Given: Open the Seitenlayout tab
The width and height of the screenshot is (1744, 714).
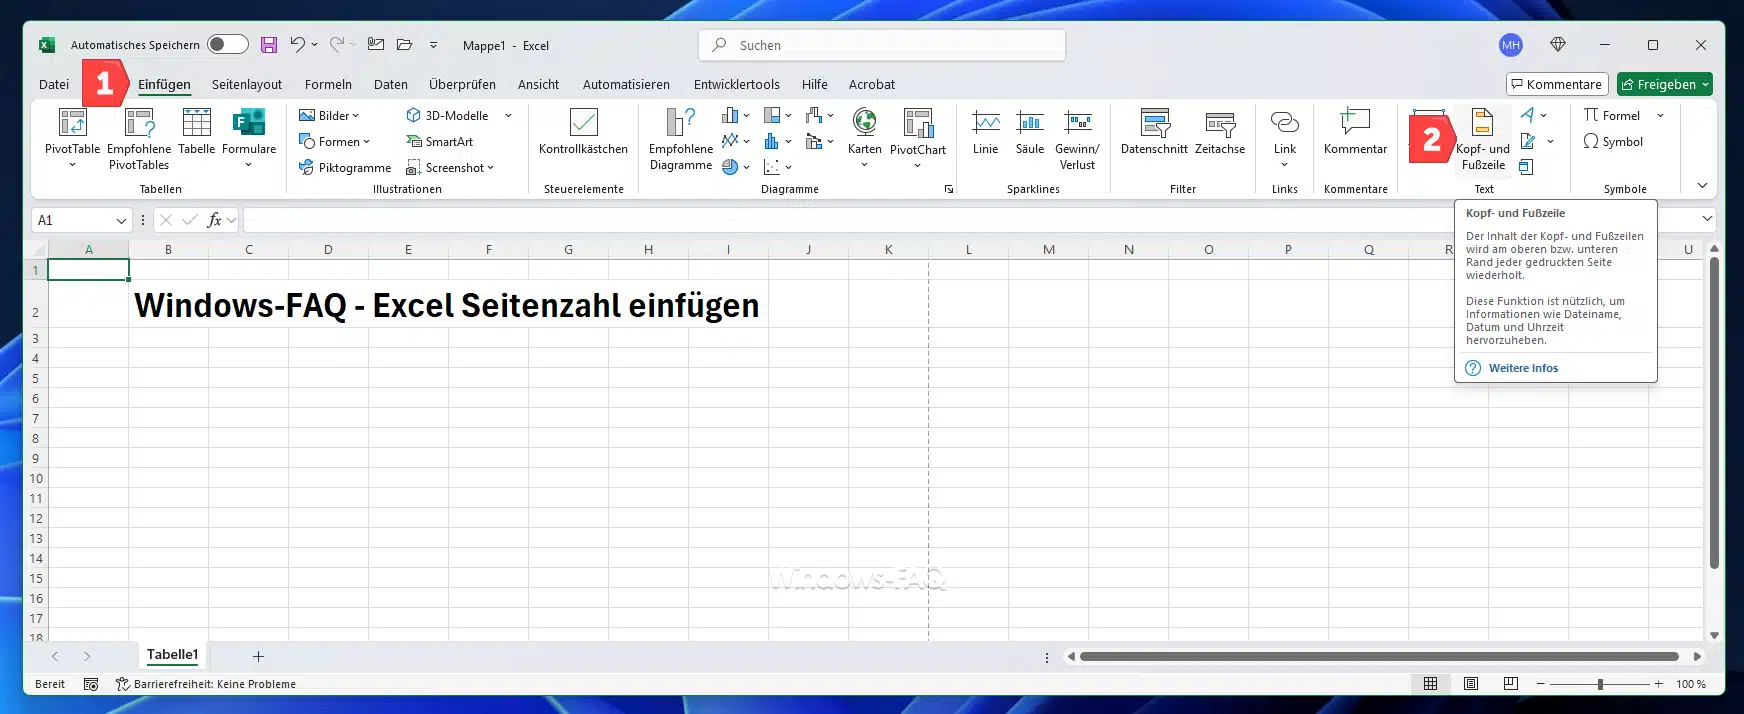Looking at the screenshot, I should point(246,85).
